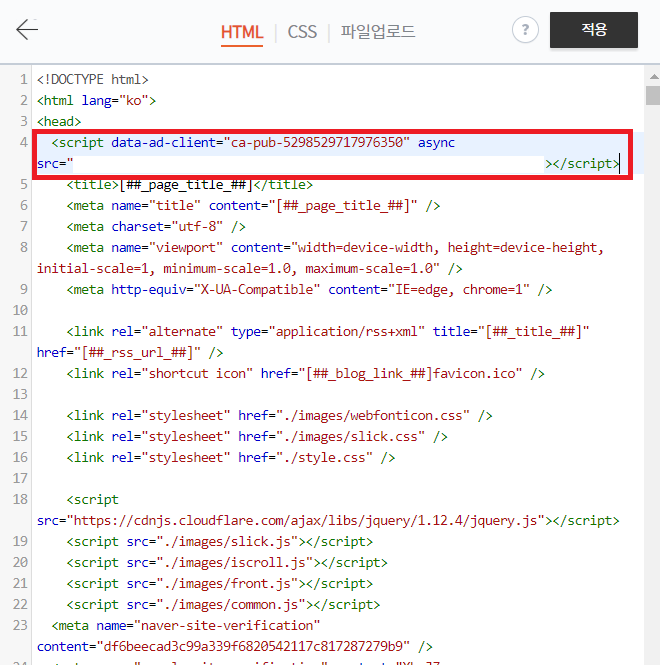Click the async attribute on line 4
Viewport: 660px width, 665px height.
[436, 142]
